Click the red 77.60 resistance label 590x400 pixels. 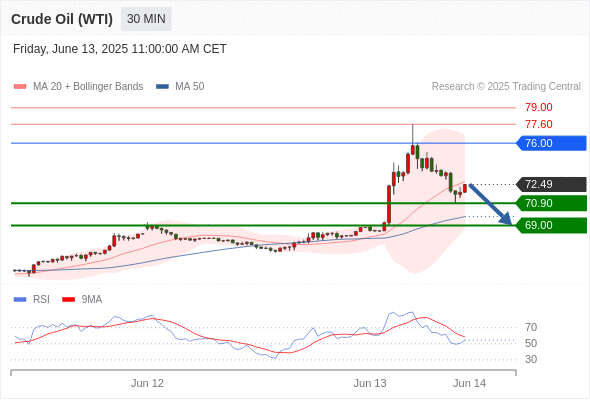tap(539, 124)
